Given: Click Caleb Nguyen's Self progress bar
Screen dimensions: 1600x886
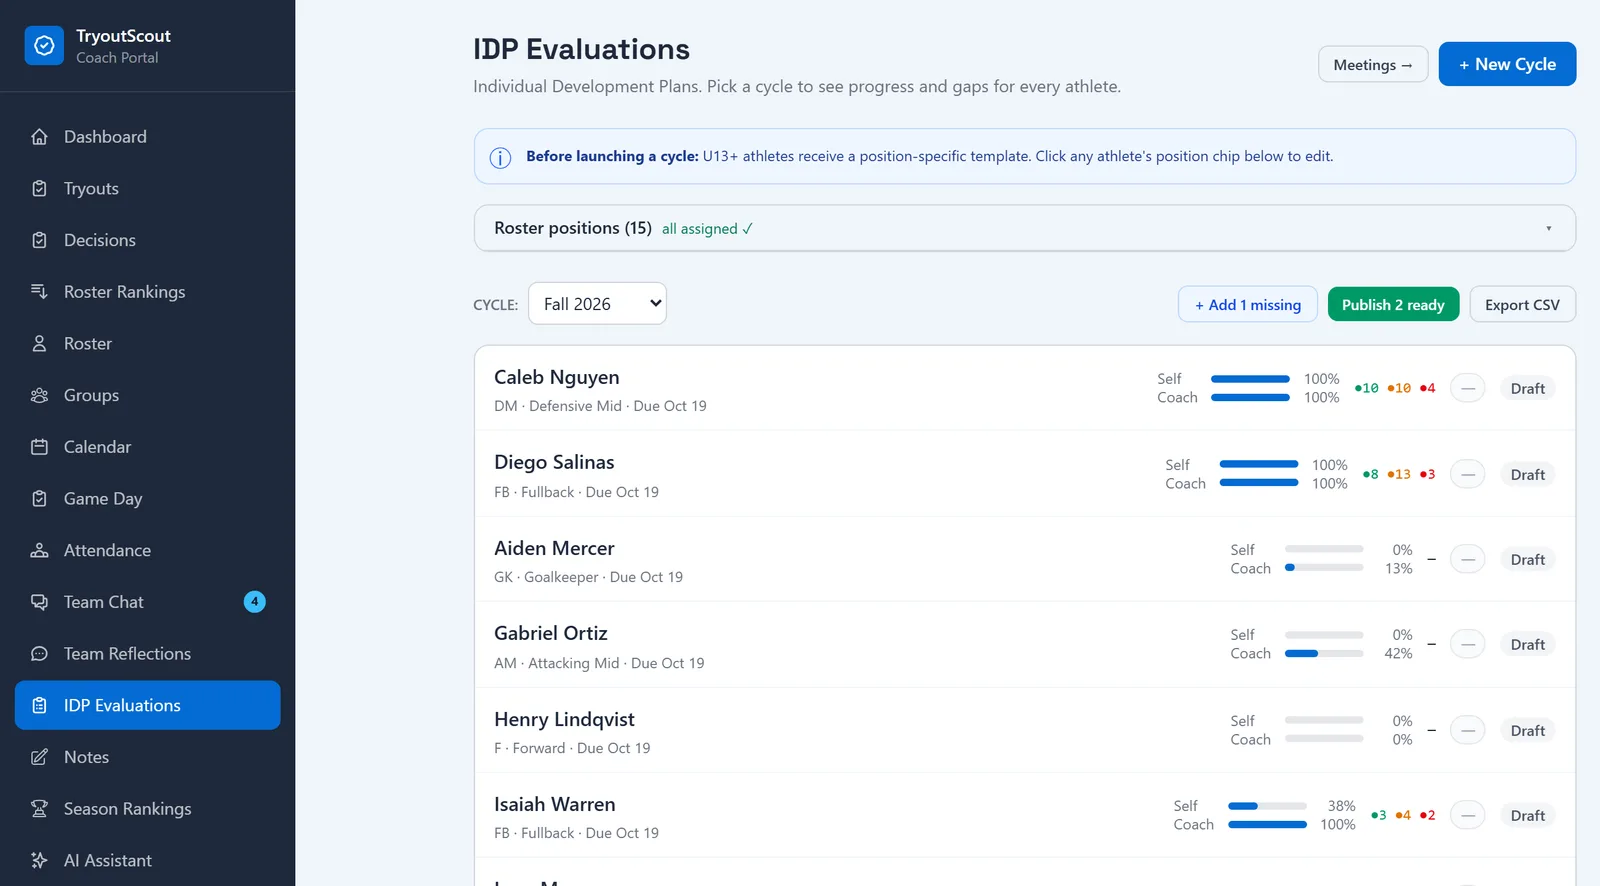Looking at the screenshot, I should click(1250, 379).
